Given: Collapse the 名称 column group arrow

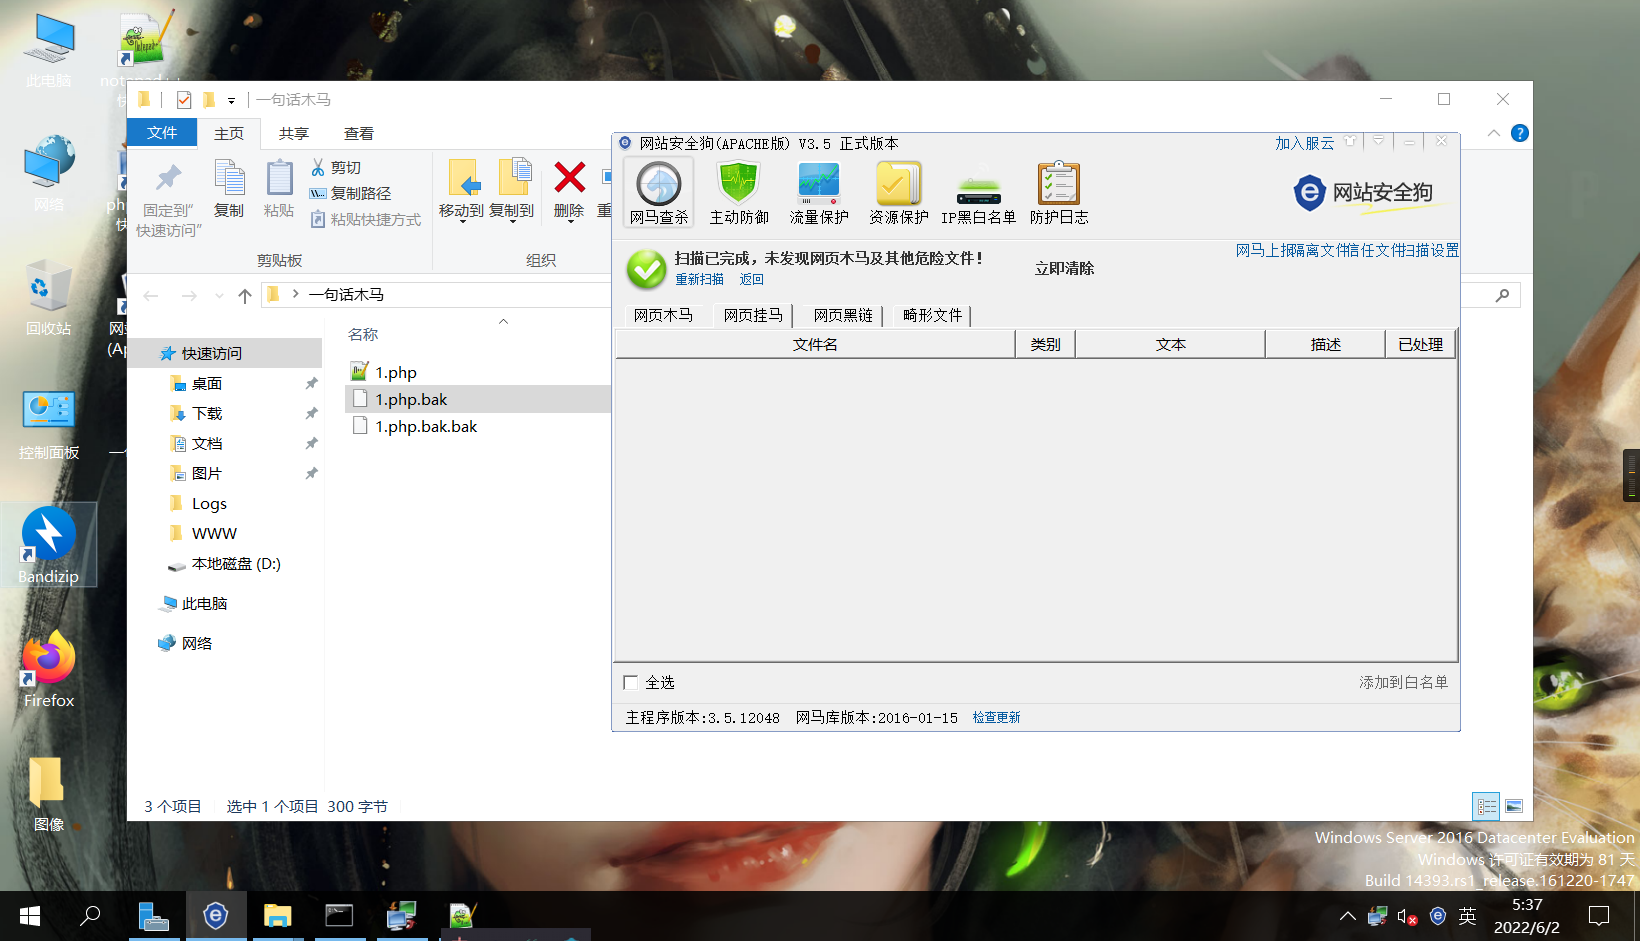Looking at the screenshot, I should (x=503, y=321).
